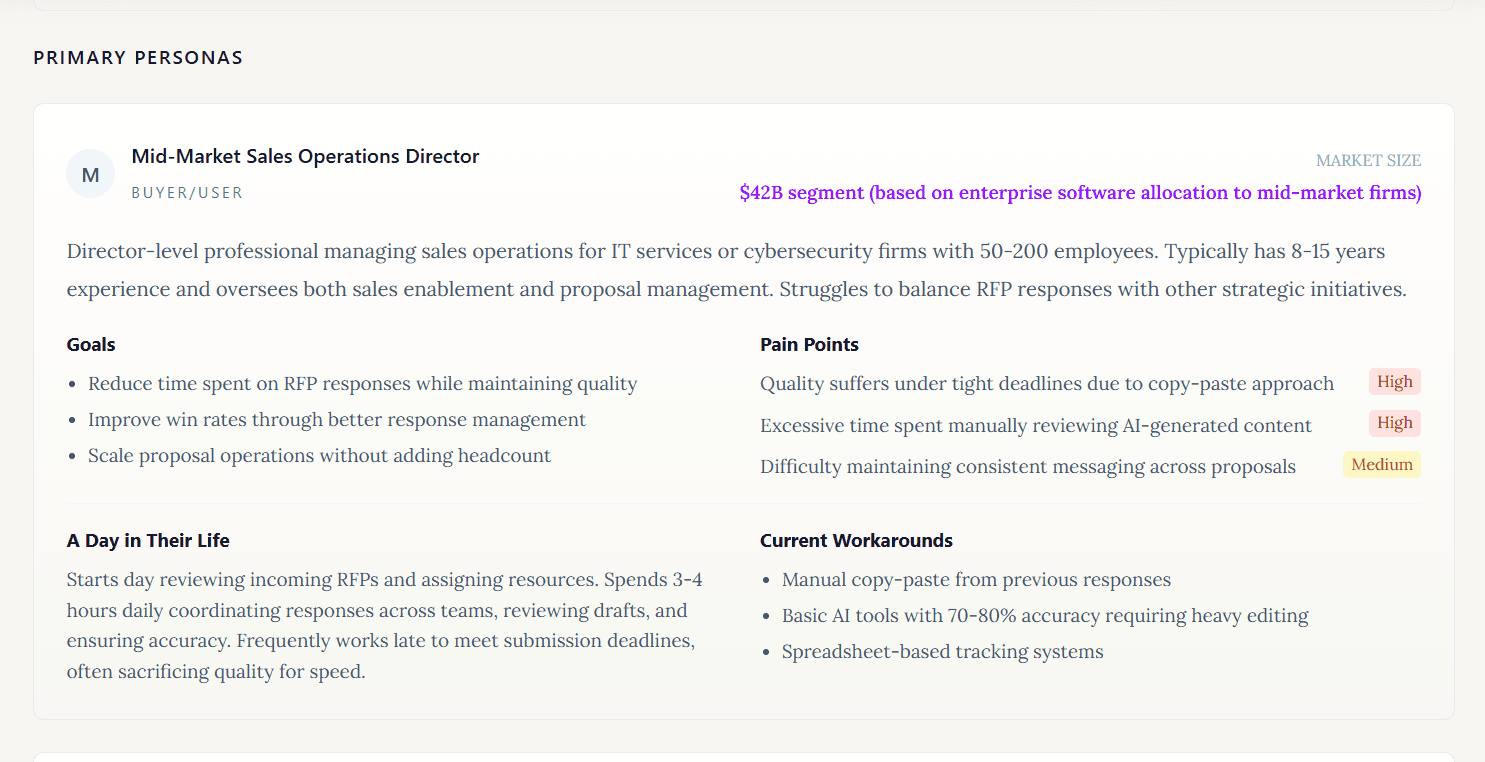The height and width of the screenshot is (762, 1485).
Task: Click the "Reduce time spent on RFP responses" goal
Action: click(x=362, y=384)
